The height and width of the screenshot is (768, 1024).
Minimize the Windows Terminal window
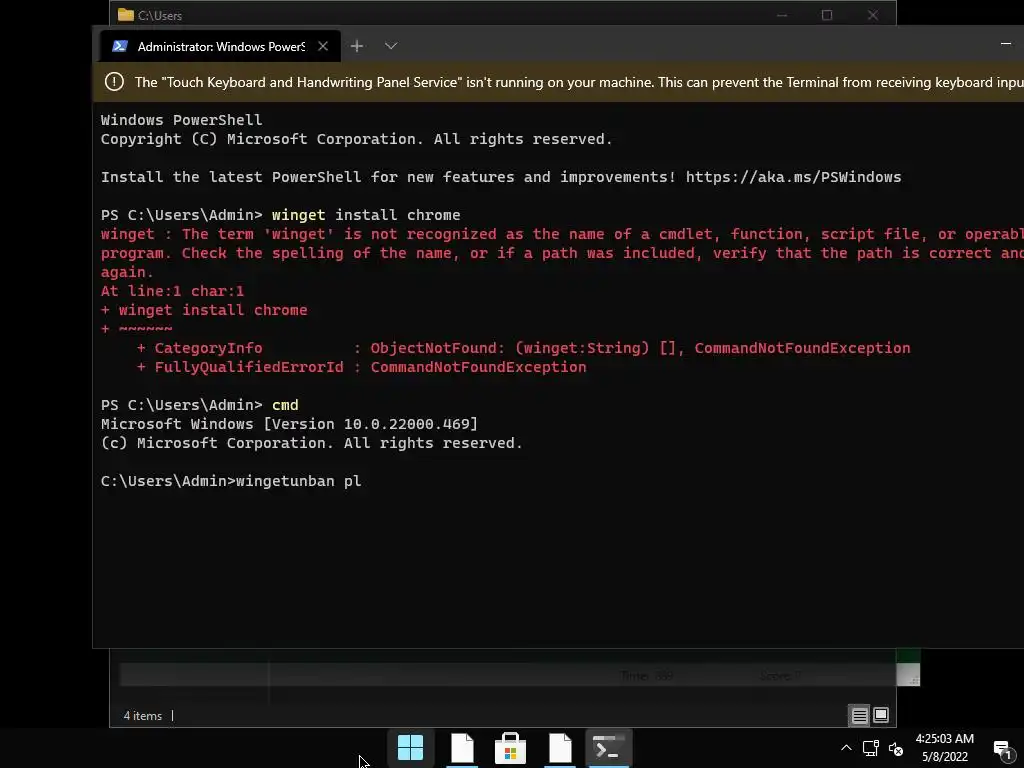(1006, 44)
